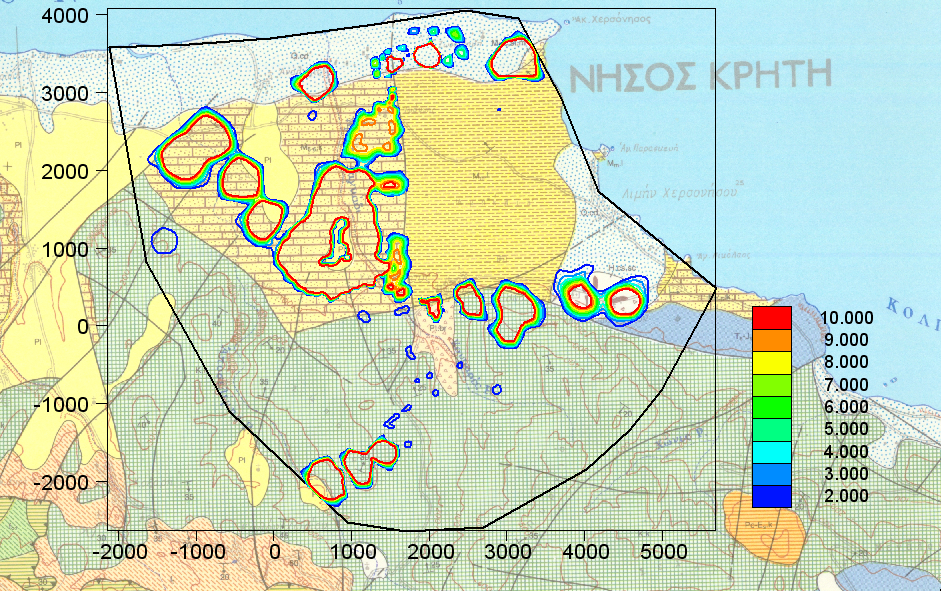Select the legend value "7.000"
Viewport: 941px width, 591px height.
(x=846, y=385)
